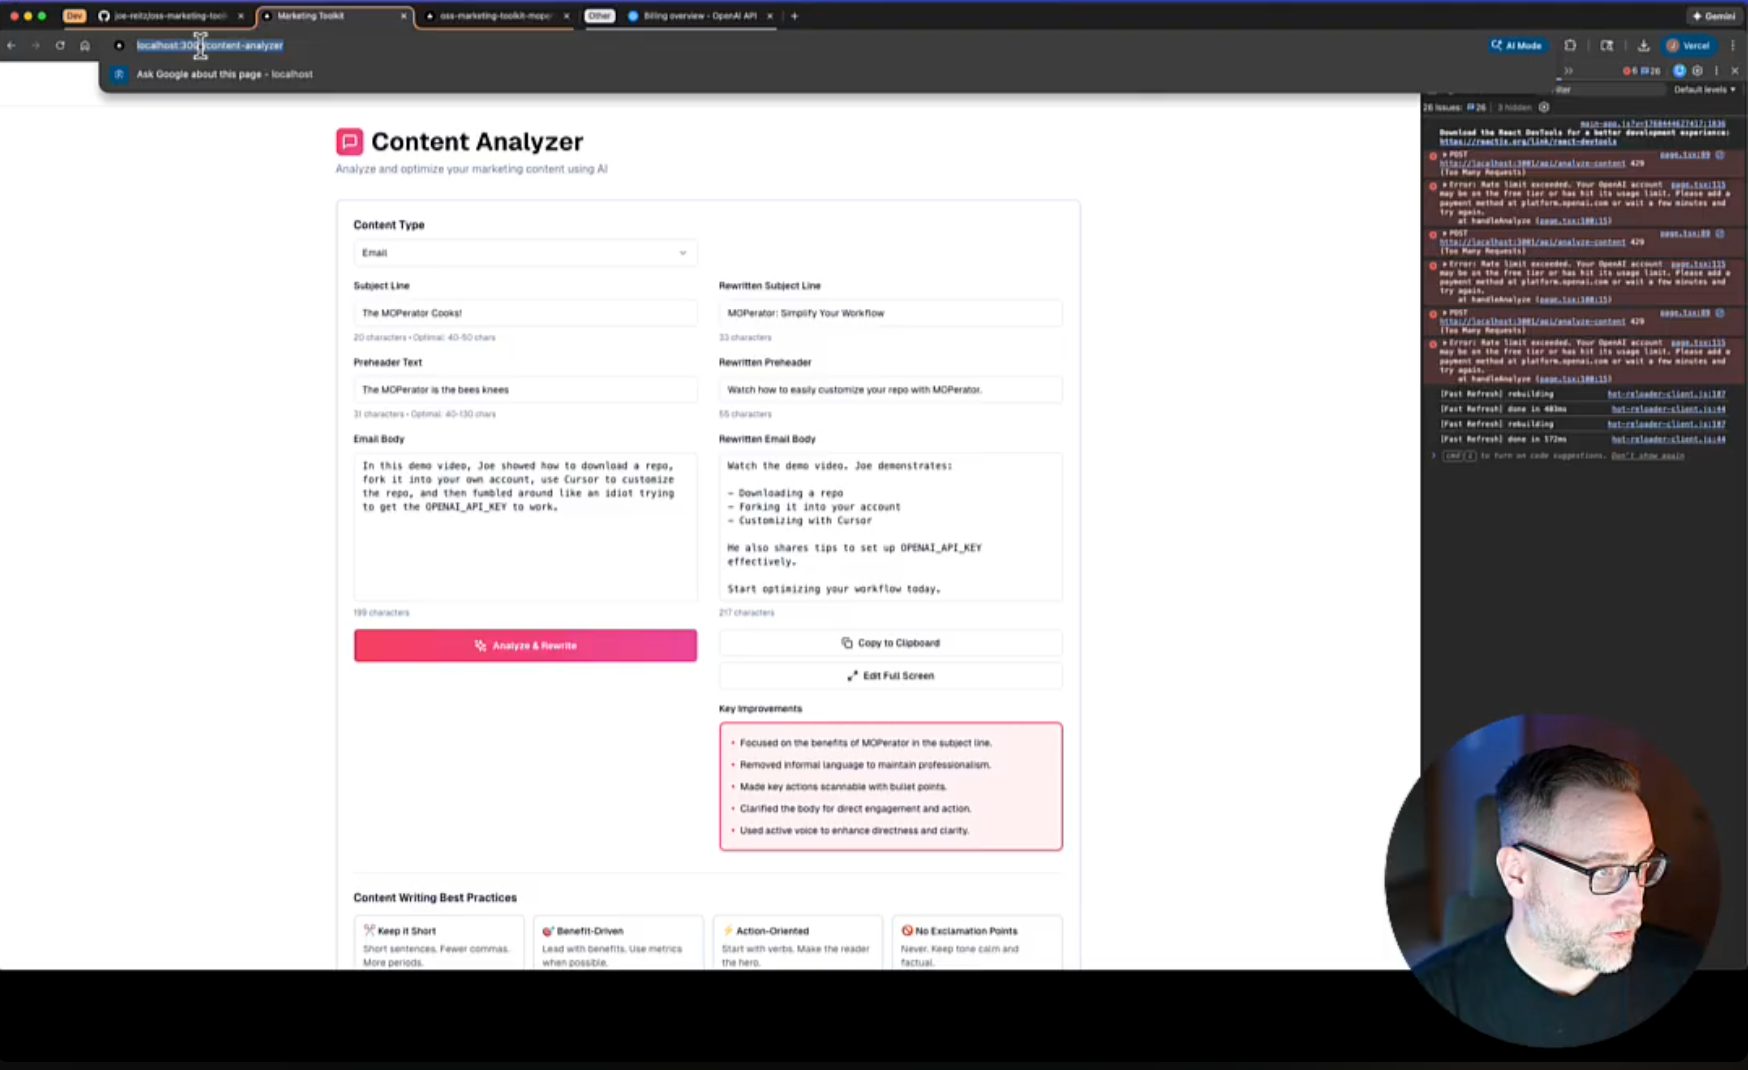Click the Don't show again link
Screen dimensions: 1748x1070
point(1647,456)
